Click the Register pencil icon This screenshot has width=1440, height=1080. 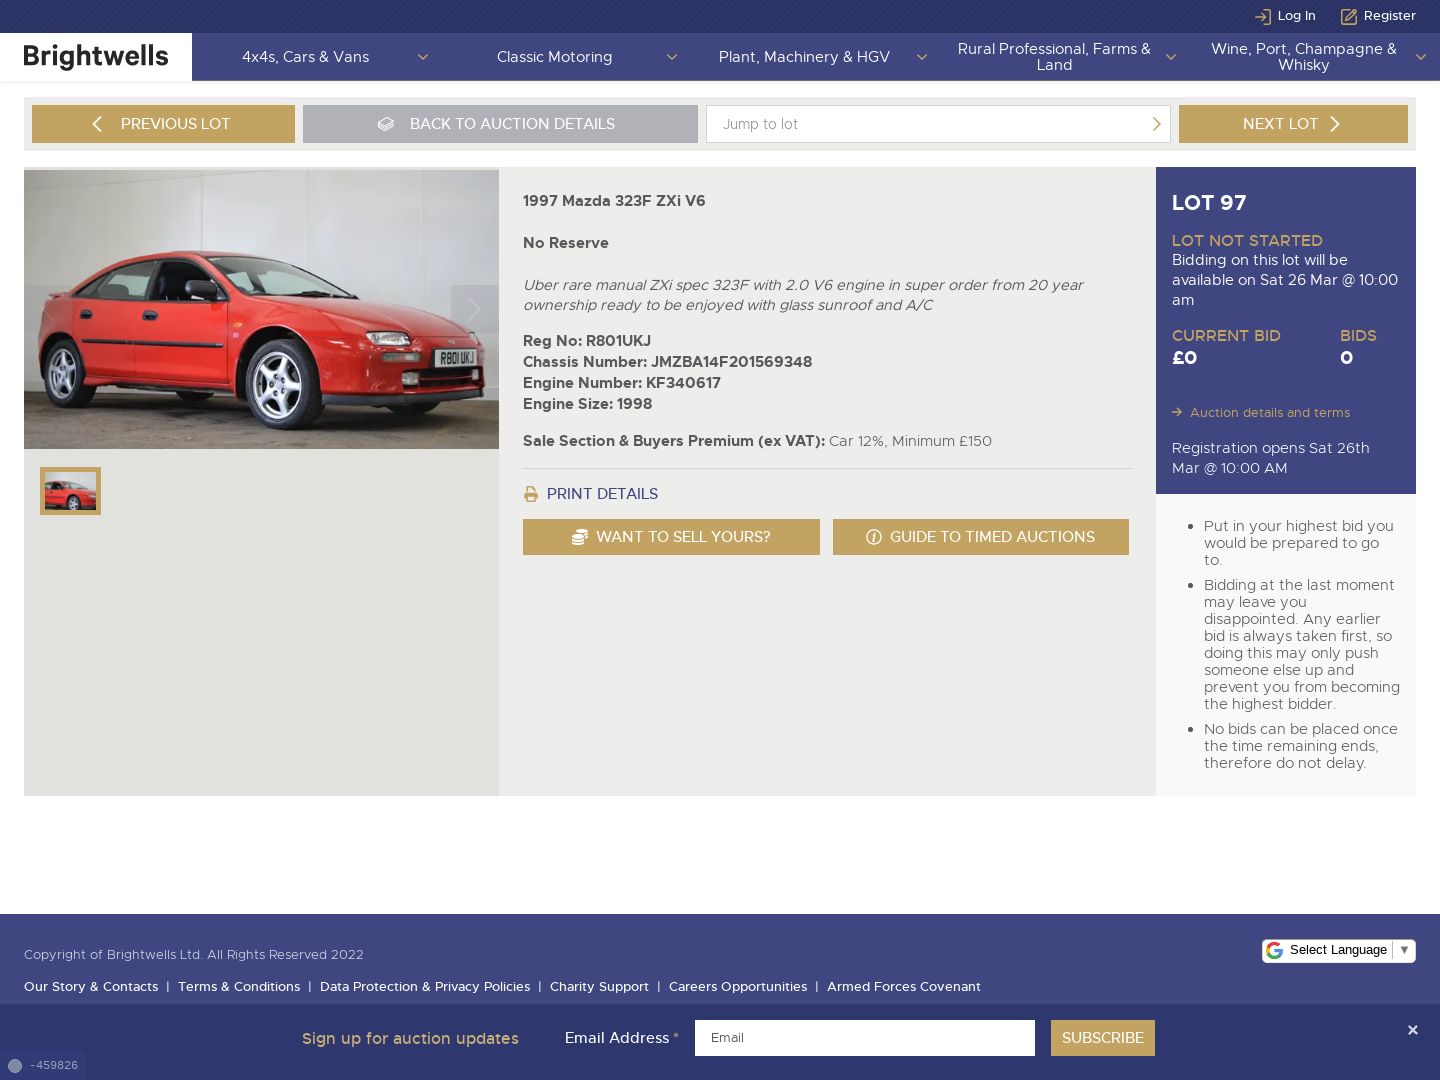[1349, 16]
